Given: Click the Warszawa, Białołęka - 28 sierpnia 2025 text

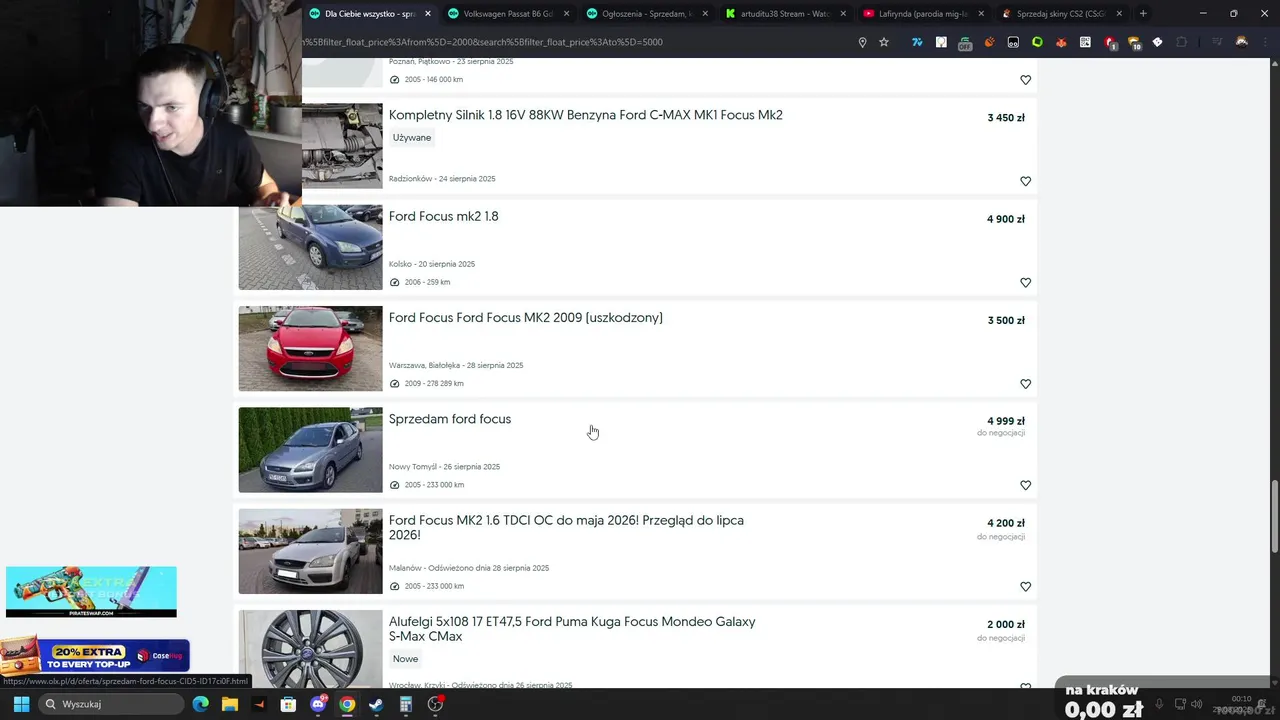Looking at the screenshot, I should click(456, 366).
